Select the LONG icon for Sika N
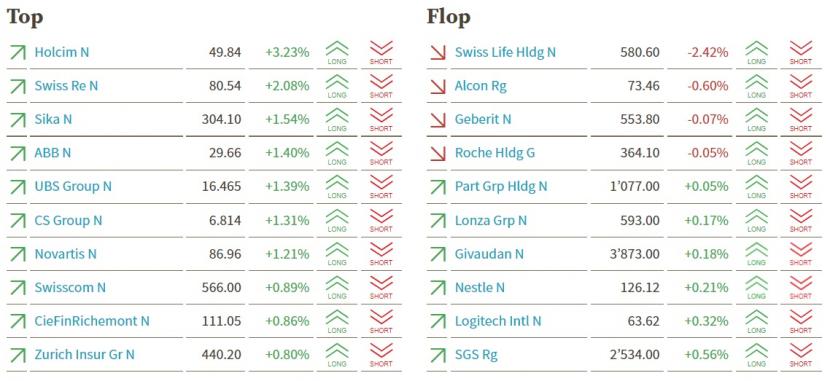The height and width of the screenshot is (381, 830). click(x=337, y=120)
